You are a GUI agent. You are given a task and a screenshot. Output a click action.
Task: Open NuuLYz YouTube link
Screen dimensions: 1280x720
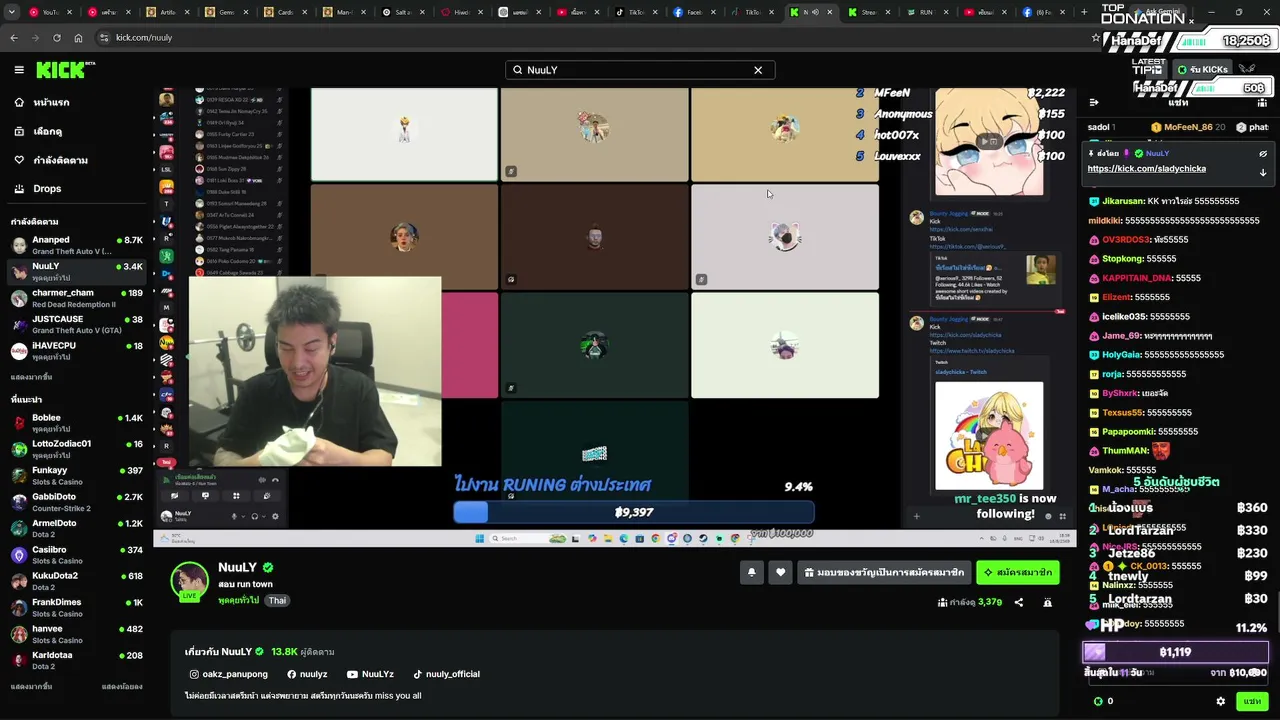tap(370, 674)
